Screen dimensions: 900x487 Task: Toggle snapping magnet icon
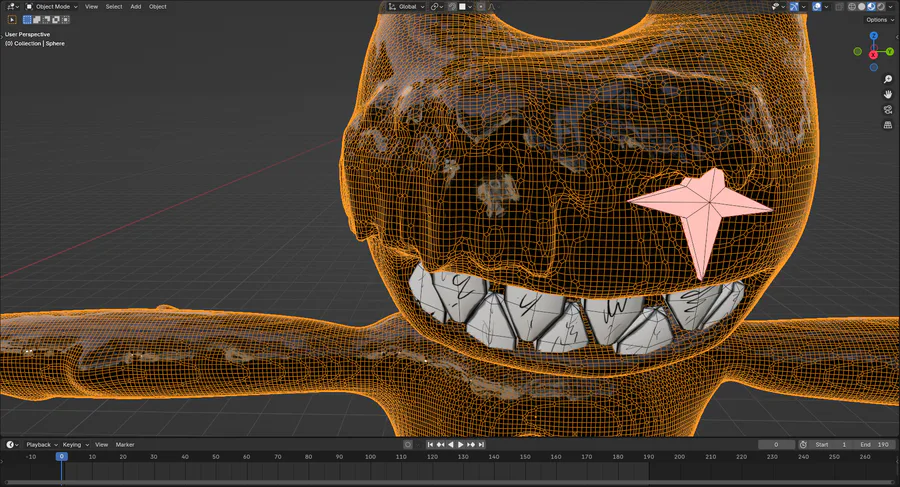click(453, 6)
